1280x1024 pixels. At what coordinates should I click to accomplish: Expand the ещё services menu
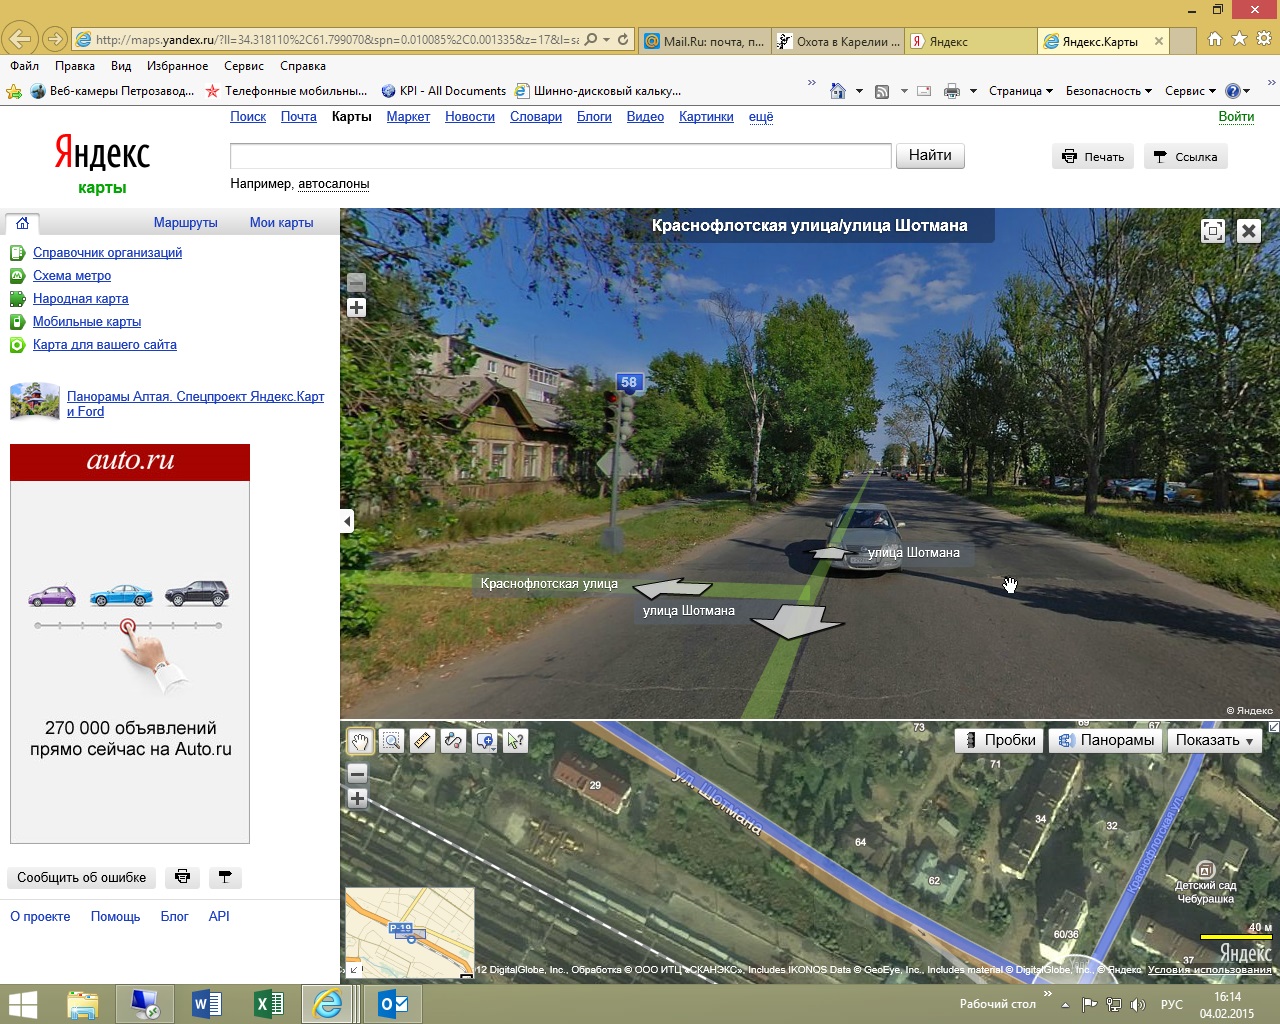click(x=761, y=117)
